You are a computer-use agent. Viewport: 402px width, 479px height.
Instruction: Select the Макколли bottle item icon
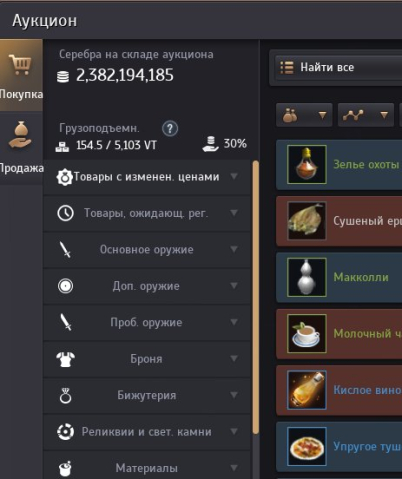point(307,277)
